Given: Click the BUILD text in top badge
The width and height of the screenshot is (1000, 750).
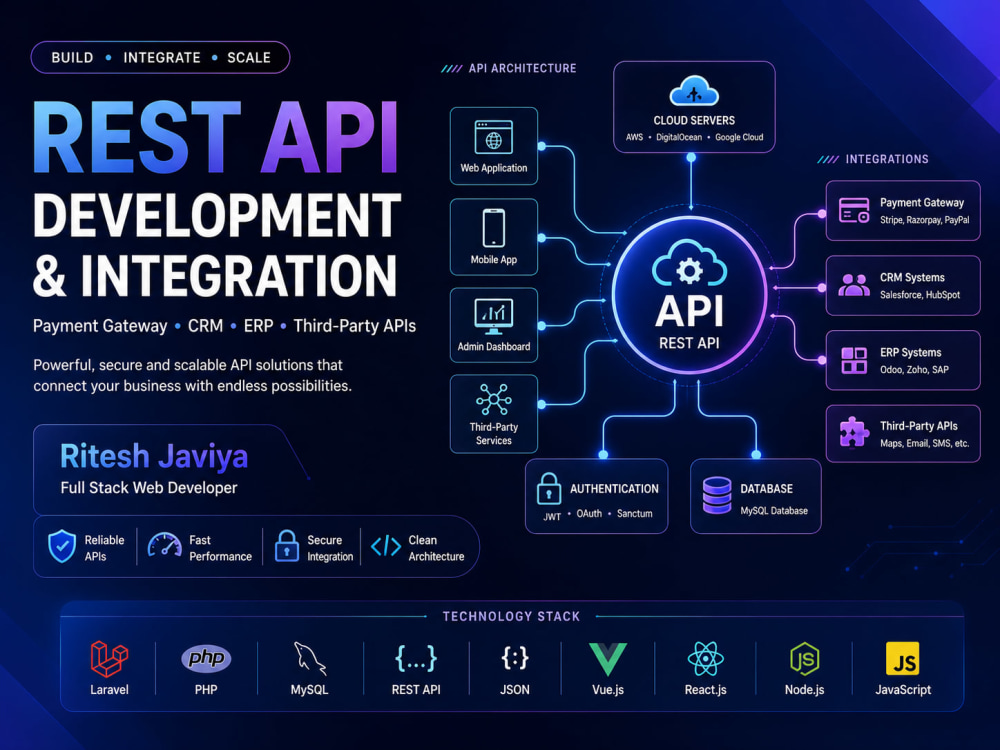Looking at the screenshot, I should [72, 57].
